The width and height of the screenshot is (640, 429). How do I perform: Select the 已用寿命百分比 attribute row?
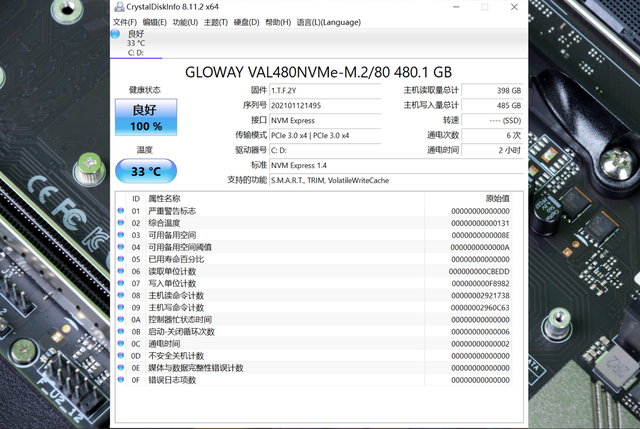coord(314,259)
